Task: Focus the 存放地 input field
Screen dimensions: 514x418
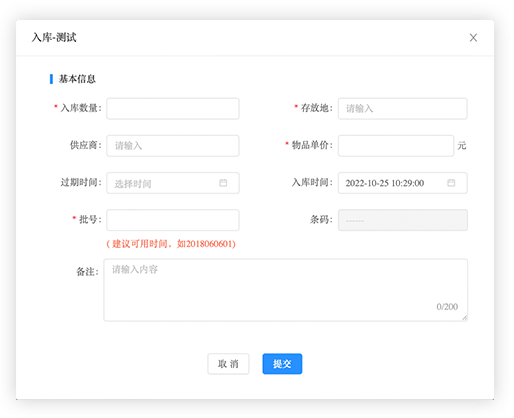Action: [x=403, y=109]
